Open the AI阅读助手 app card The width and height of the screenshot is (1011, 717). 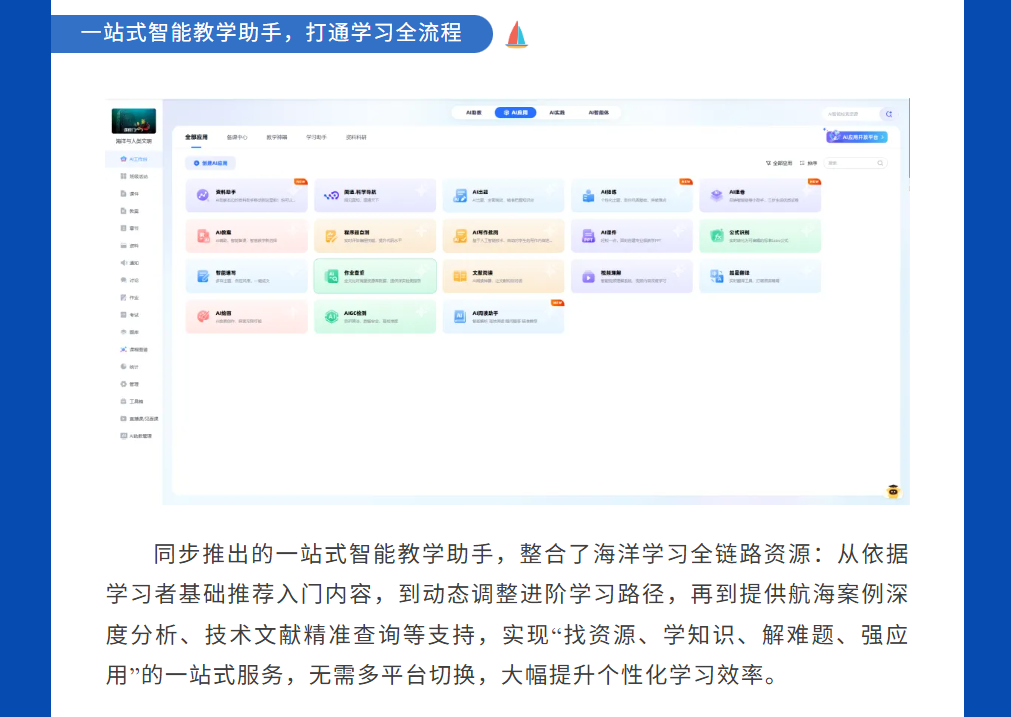(x=503, y=317)
